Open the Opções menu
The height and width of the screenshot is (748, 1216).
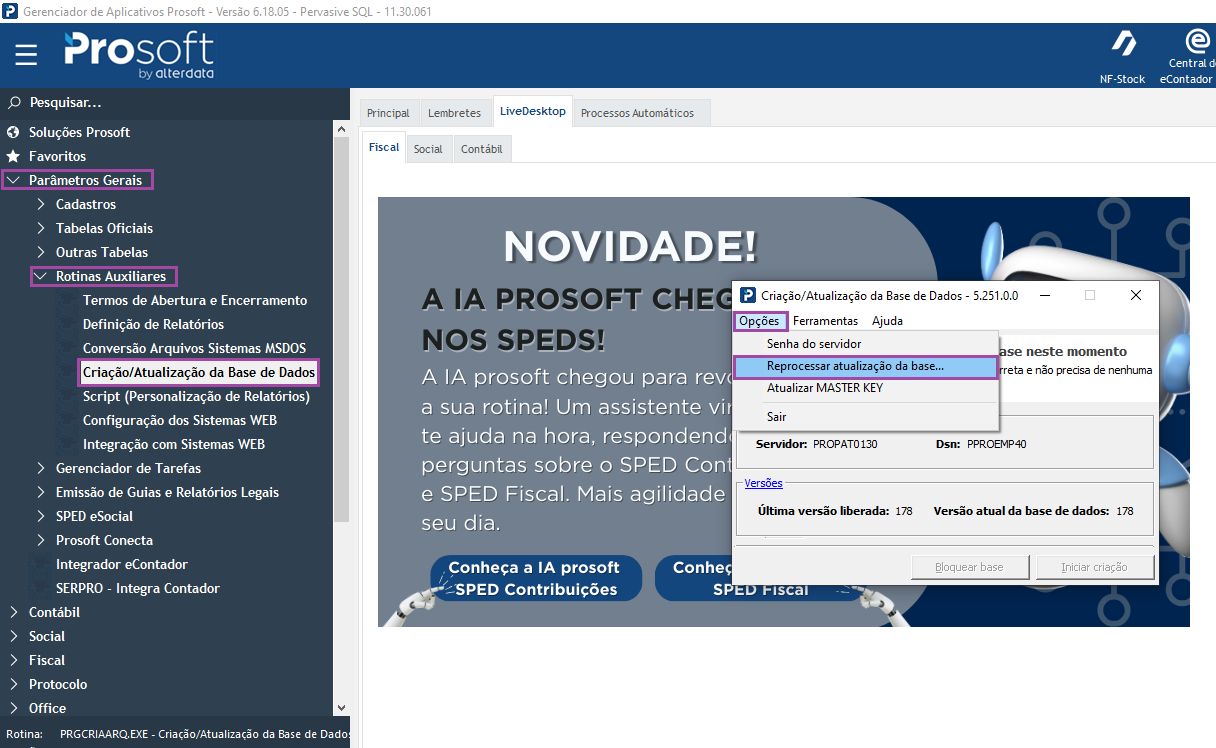[760, 321]
